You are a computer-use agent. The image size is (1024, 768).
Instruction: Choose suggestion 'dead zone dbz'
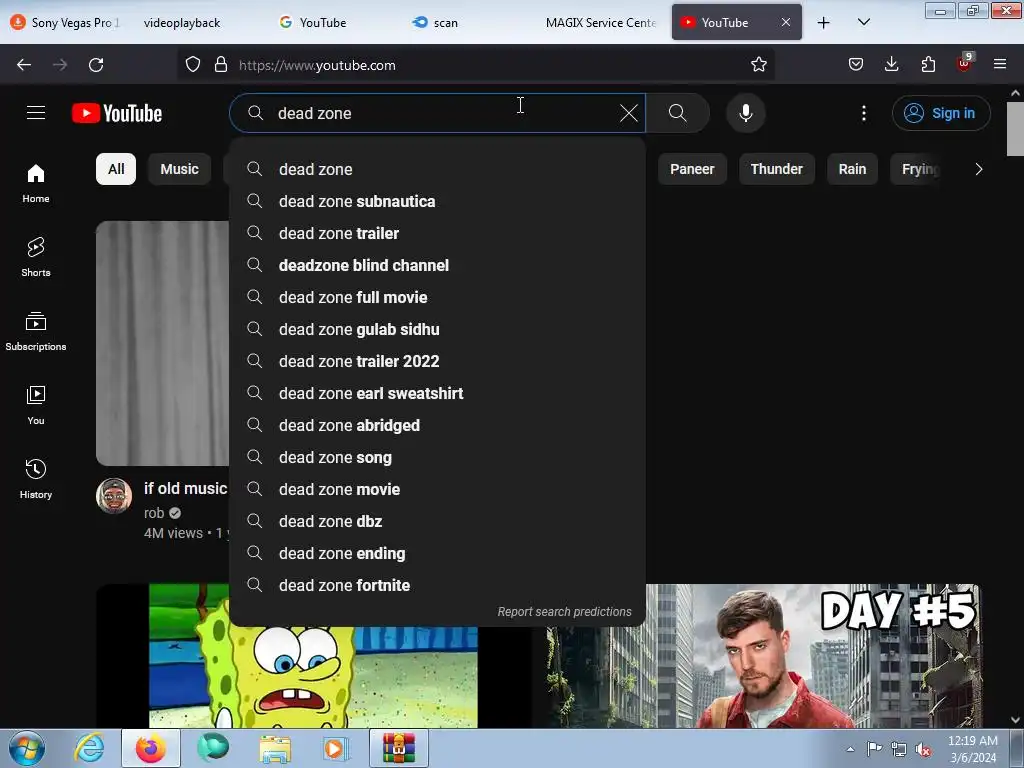(438, 521)
